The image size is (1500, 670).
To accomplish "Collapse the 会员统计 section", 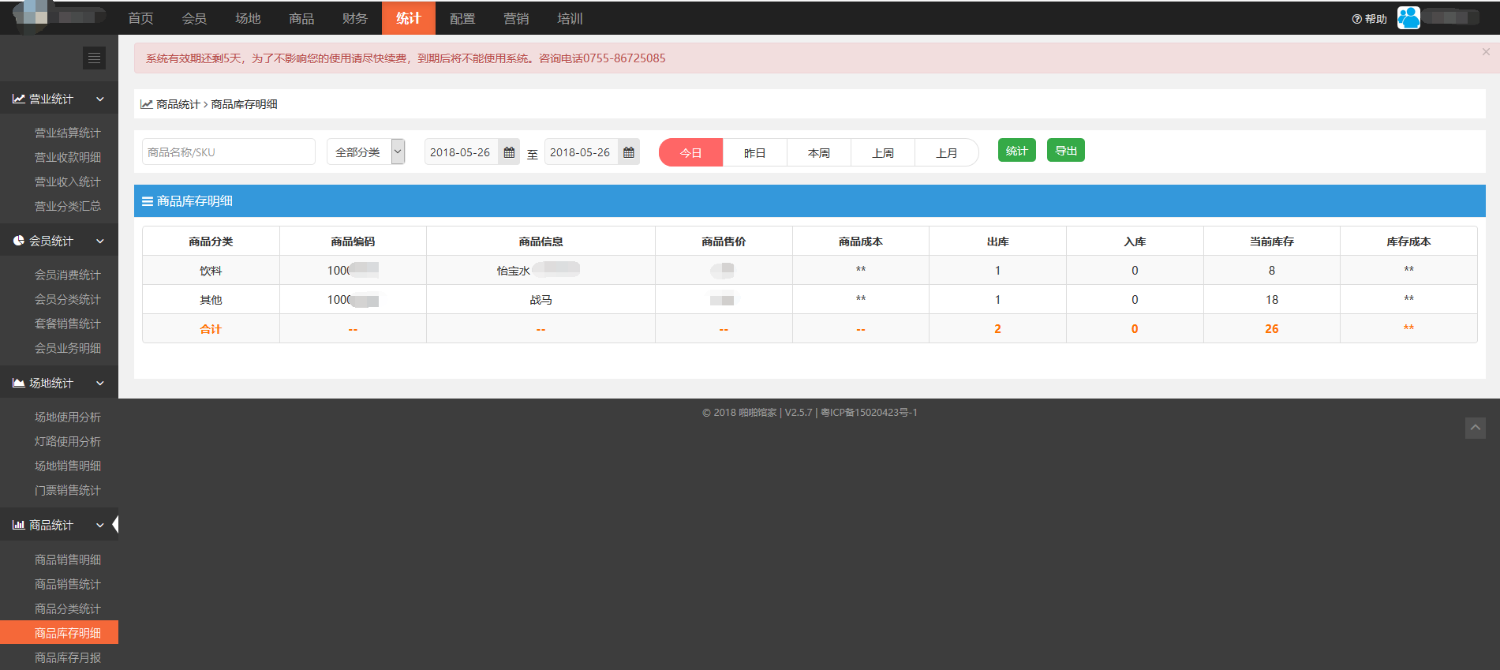I will point(99,241).
